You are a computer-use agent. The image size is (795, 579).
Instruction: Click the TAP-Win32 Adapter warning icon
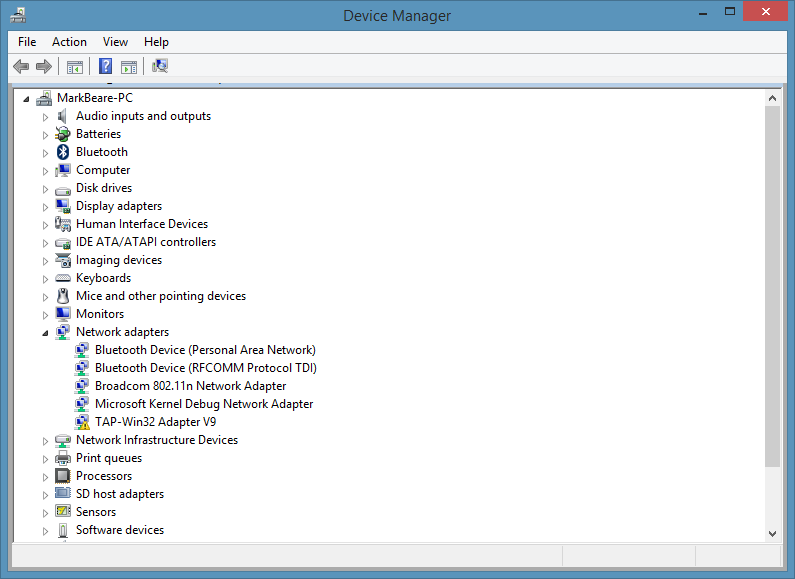click(82, 422)
